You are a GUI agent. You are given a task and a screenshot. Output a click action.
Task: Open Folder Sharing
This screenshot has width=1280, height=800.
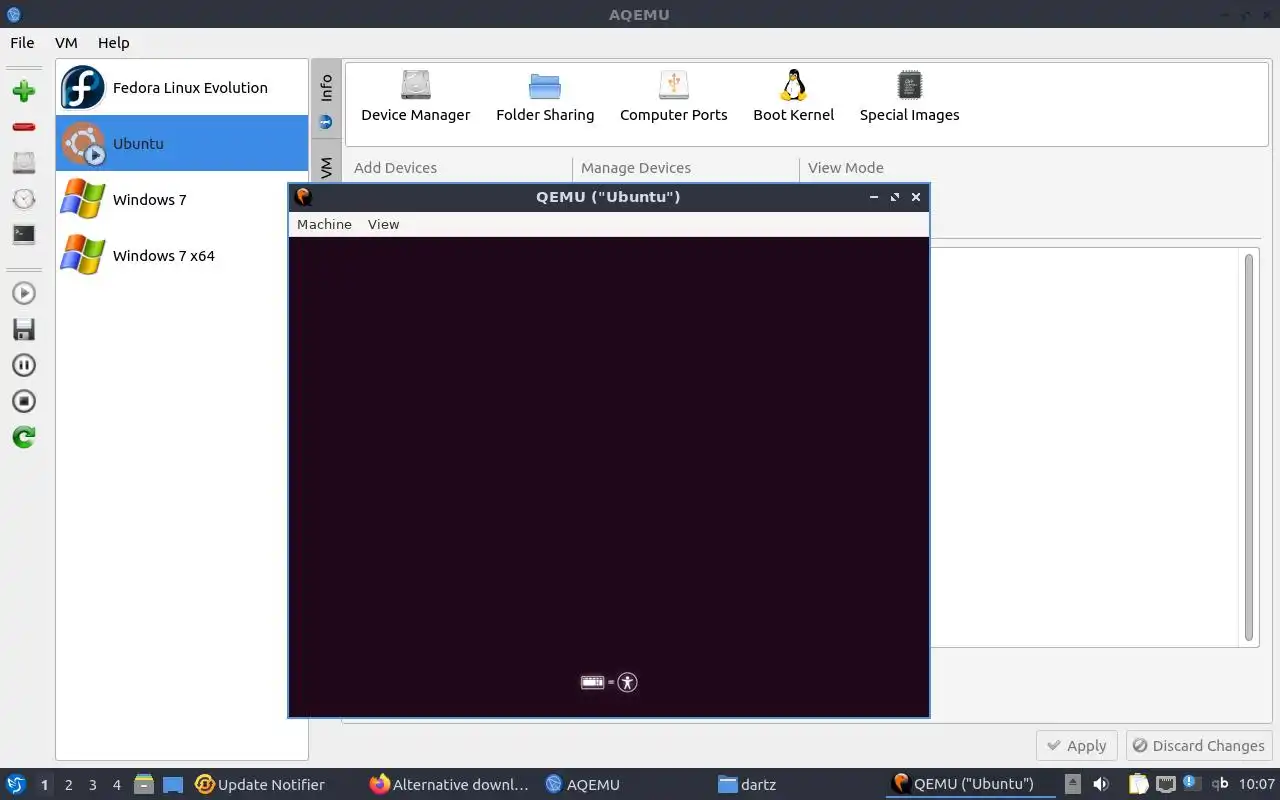(x=545, y=96)
